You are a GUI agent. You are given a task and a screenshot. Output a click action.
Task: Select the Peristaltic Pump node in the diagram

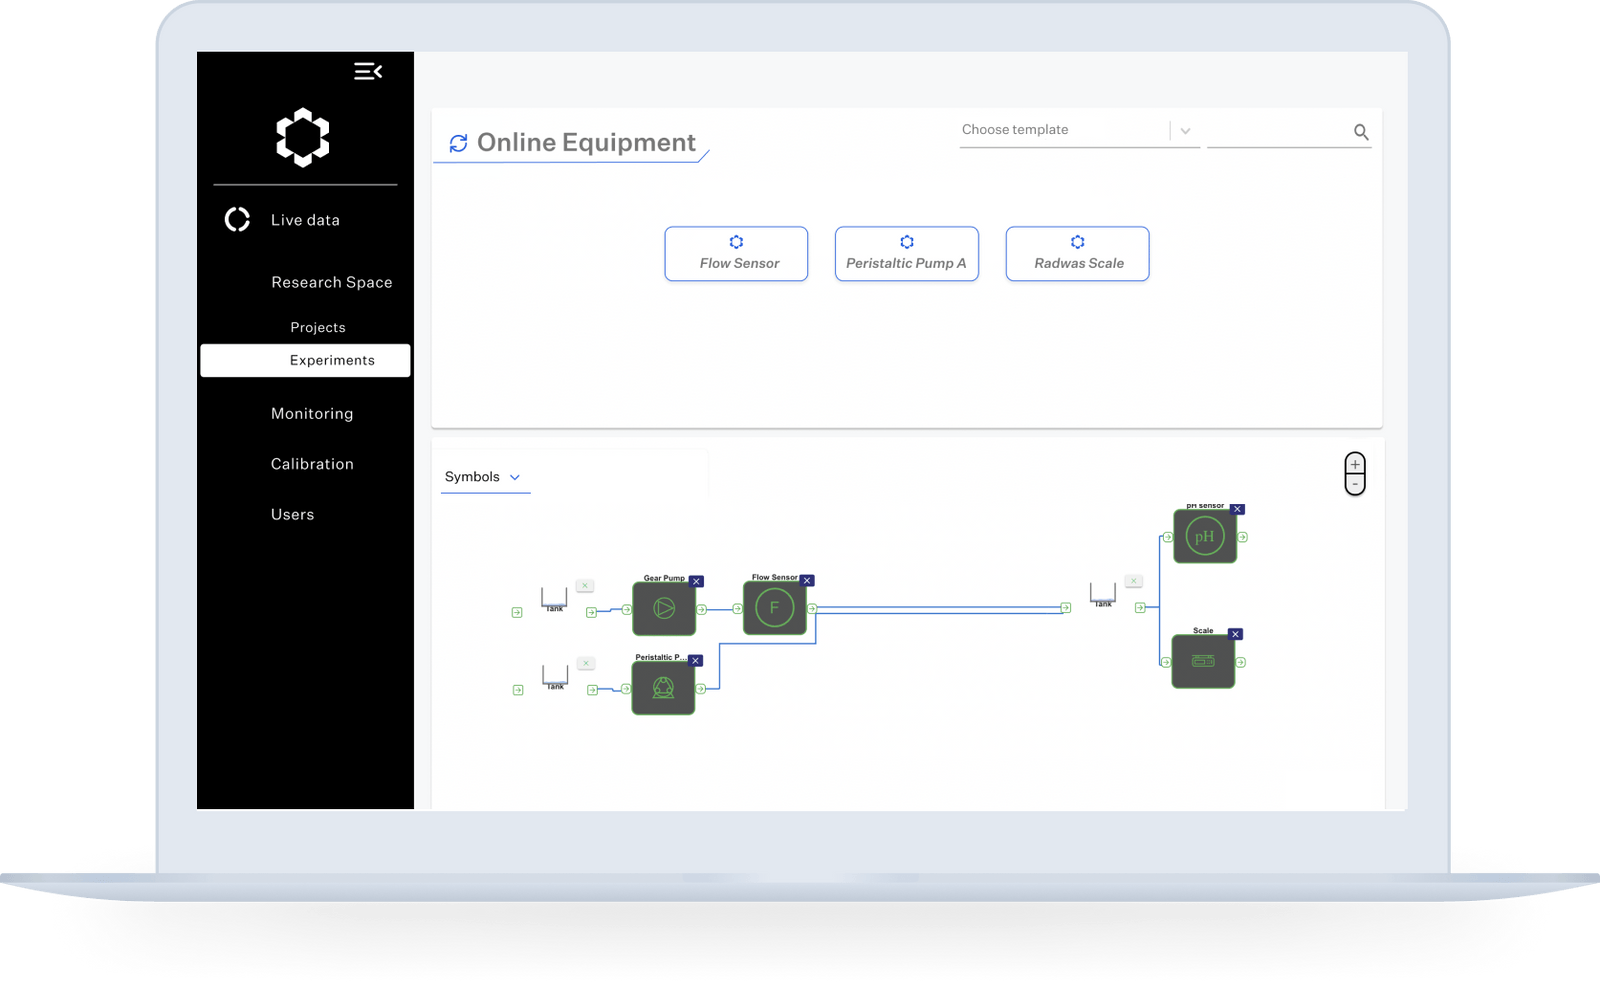(x=663, y=688)
